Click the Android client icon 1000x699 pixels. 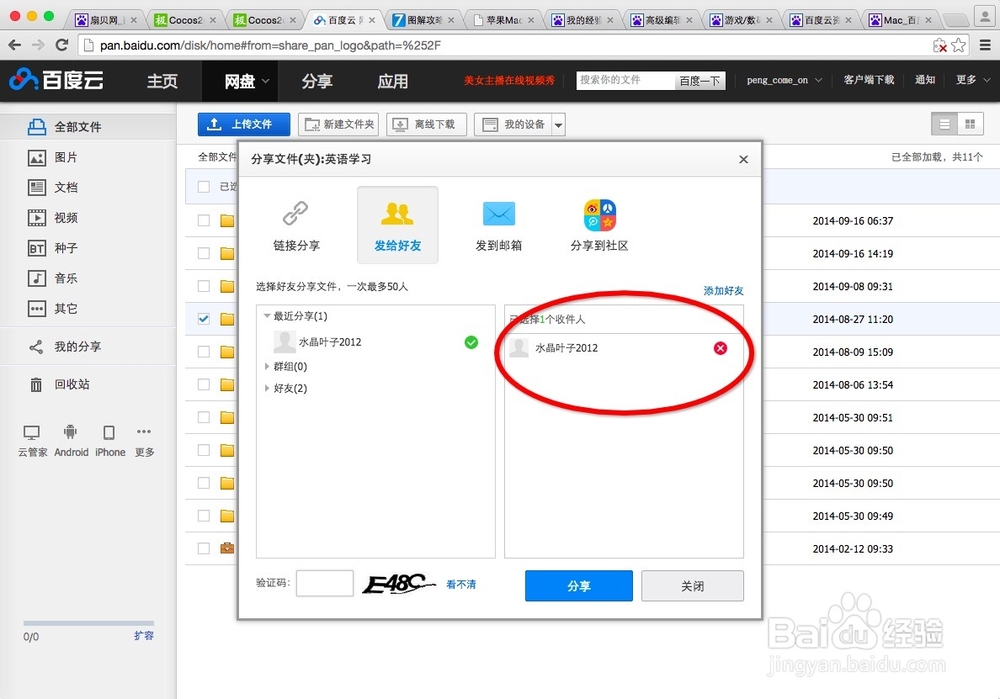click(70, 432)
